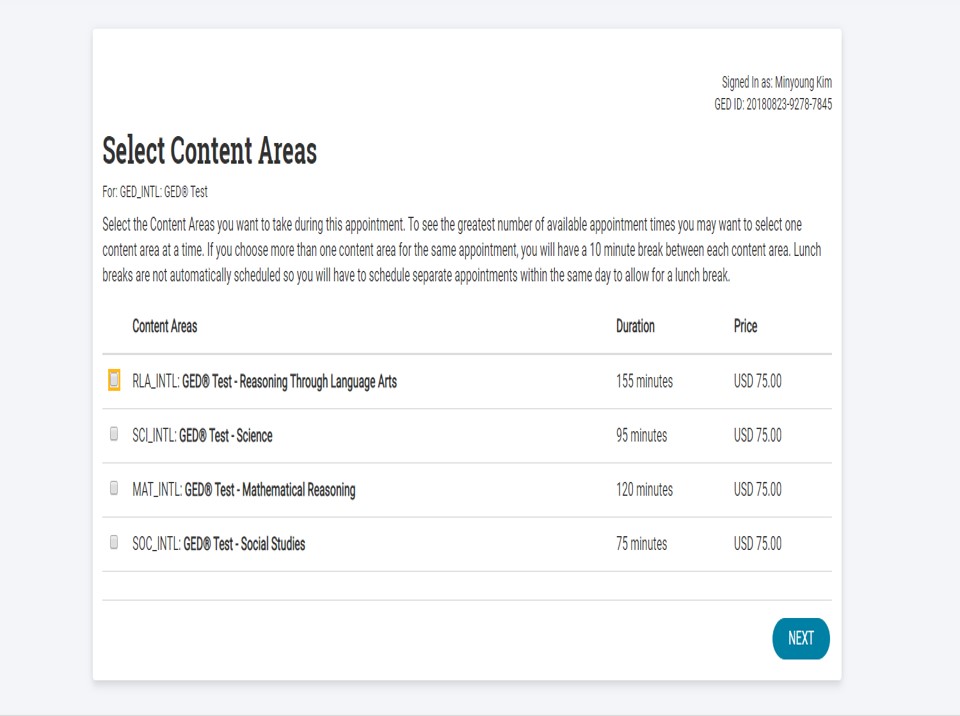Check the Reasoning Through Language Arts checkbox
Viewport: 960px width, 716px height.
coord(114,380)
